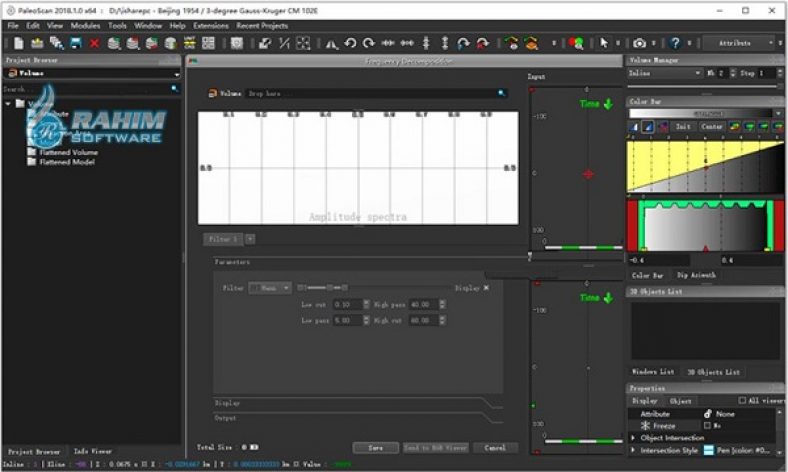Click the High pass value field
Screen dimensions: 788x472
tap(423, 304)
